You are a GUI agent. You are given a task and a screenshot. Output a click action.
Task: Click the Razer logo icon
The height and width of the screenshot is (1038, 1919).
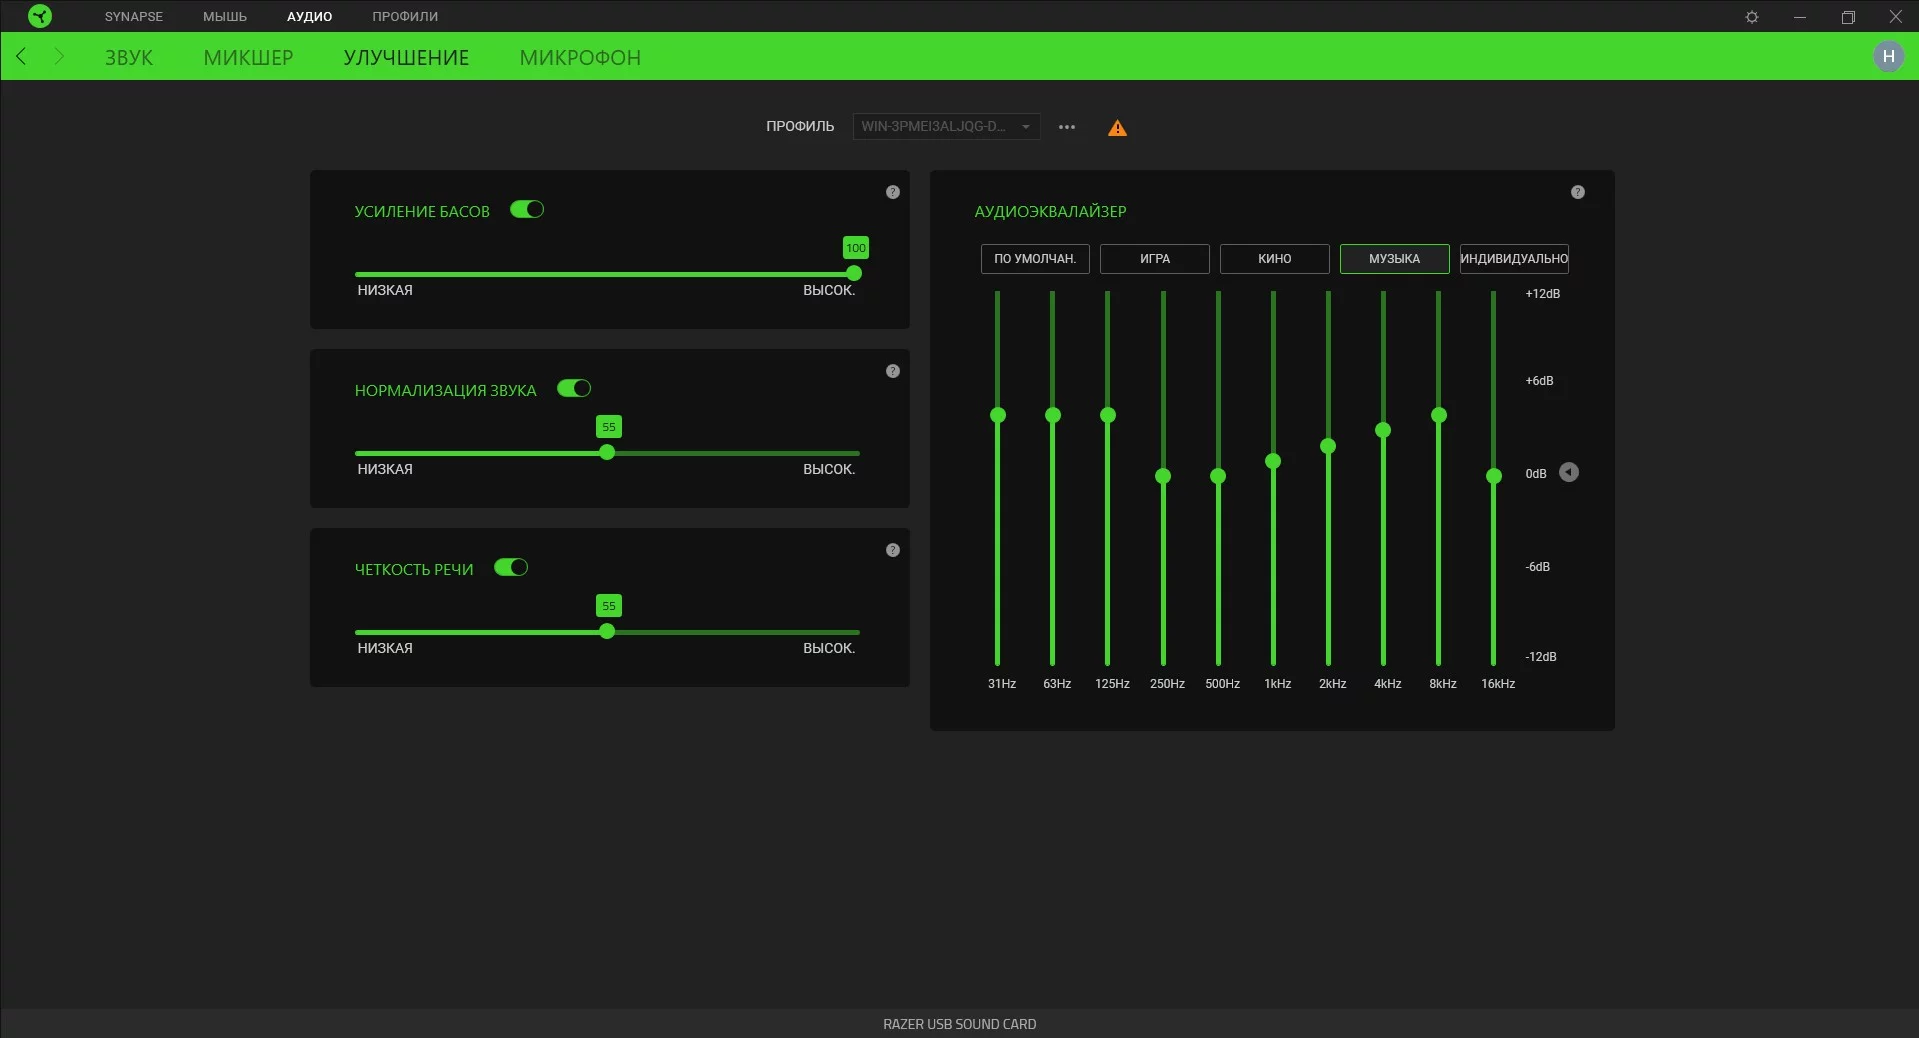(x=39, y=16)
